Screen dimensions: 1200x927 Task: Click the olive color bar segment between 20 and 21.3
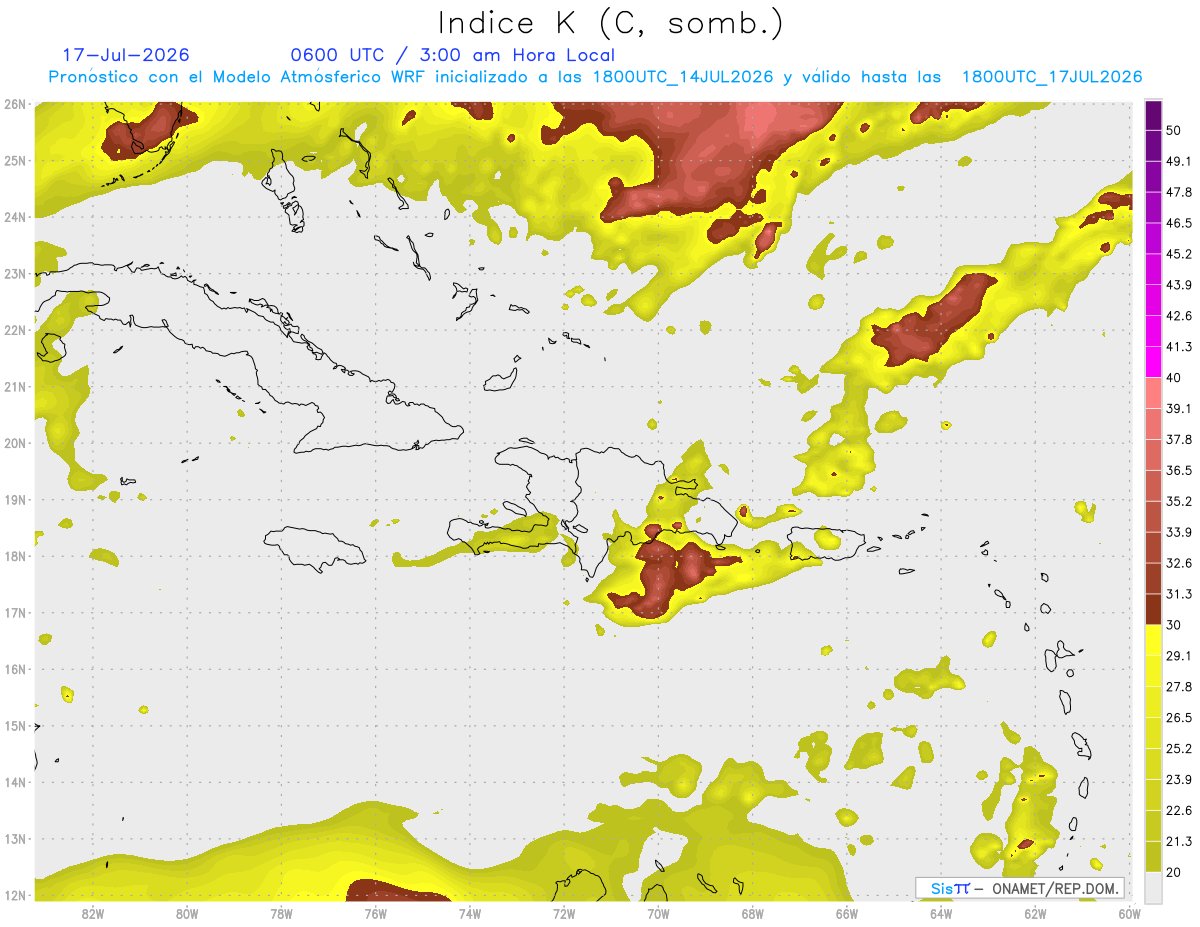pyautogui.click(x=1153, y=855)
